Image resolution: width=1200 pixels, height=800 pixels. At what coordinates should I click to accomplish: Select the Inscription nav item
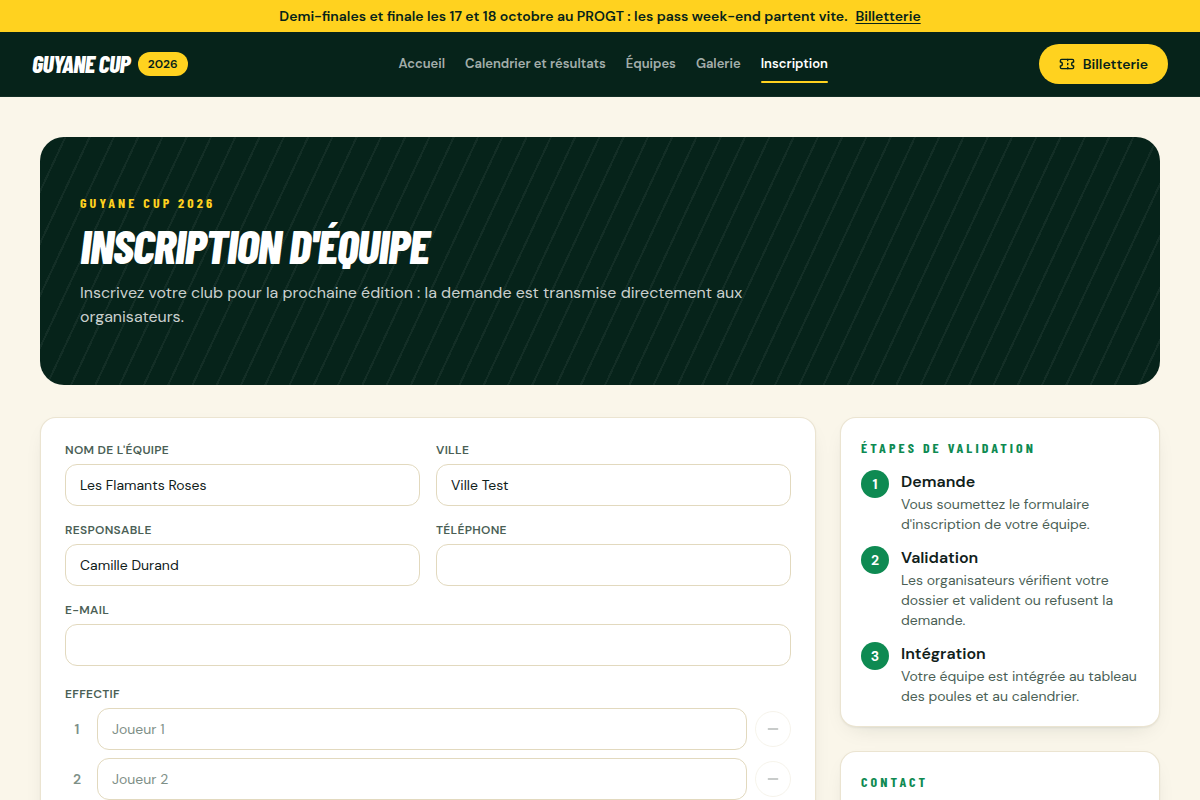794,63
